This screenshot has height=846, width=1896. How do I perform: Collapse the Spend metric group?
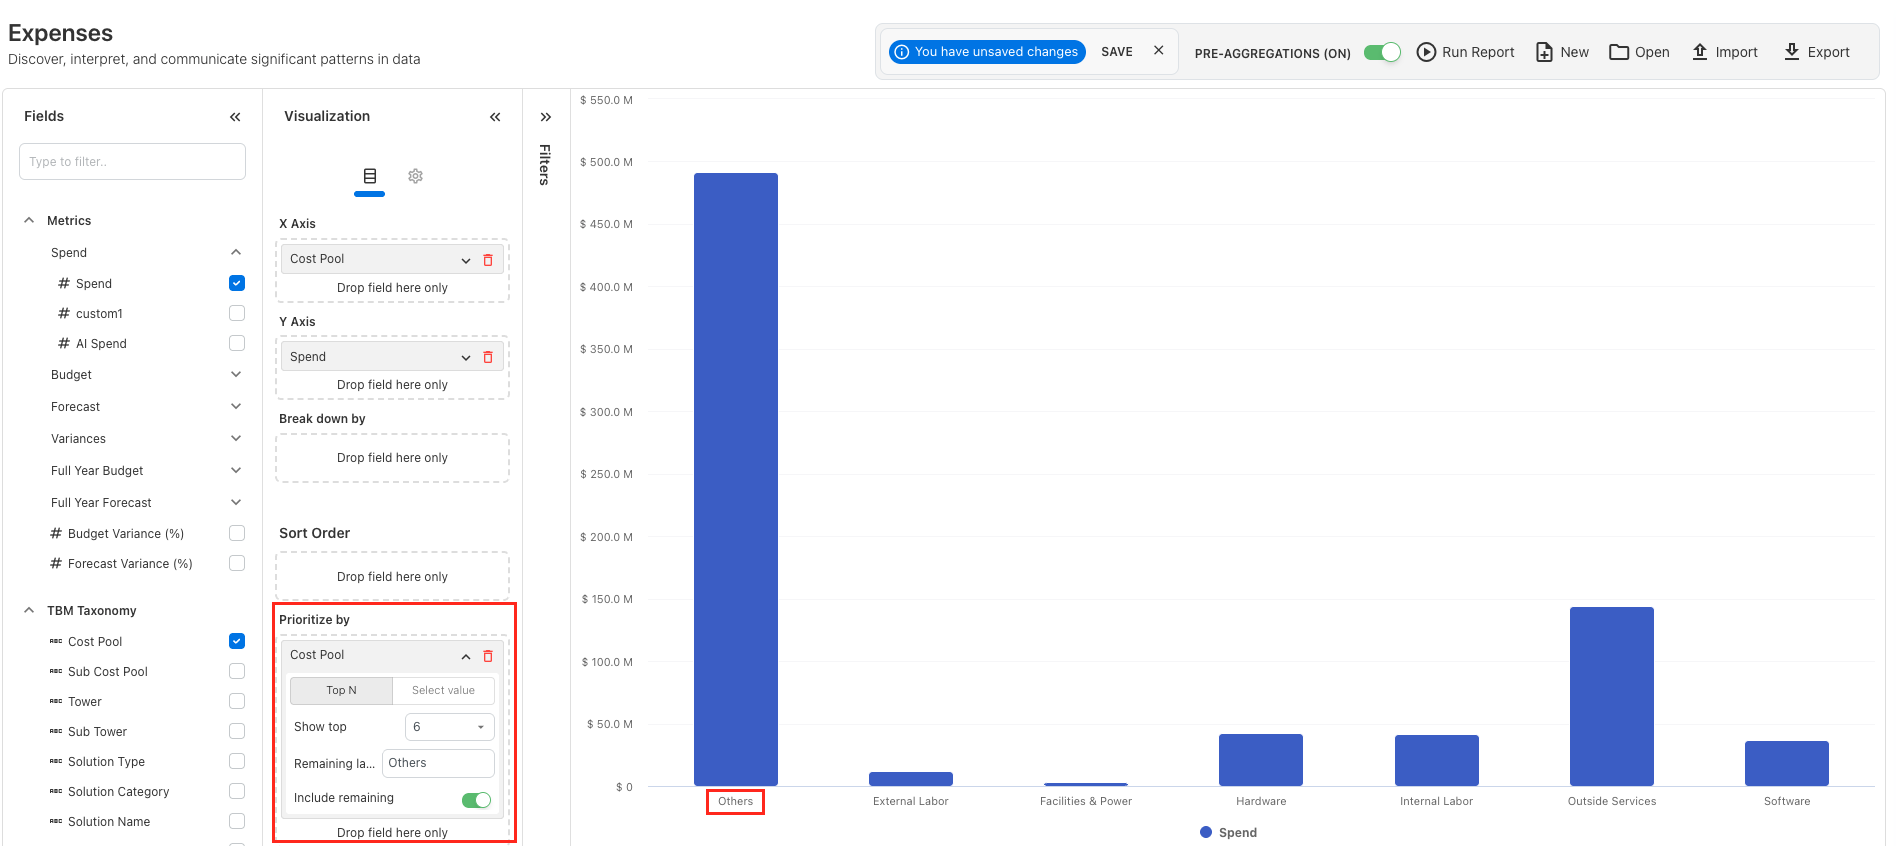point(236,252)
